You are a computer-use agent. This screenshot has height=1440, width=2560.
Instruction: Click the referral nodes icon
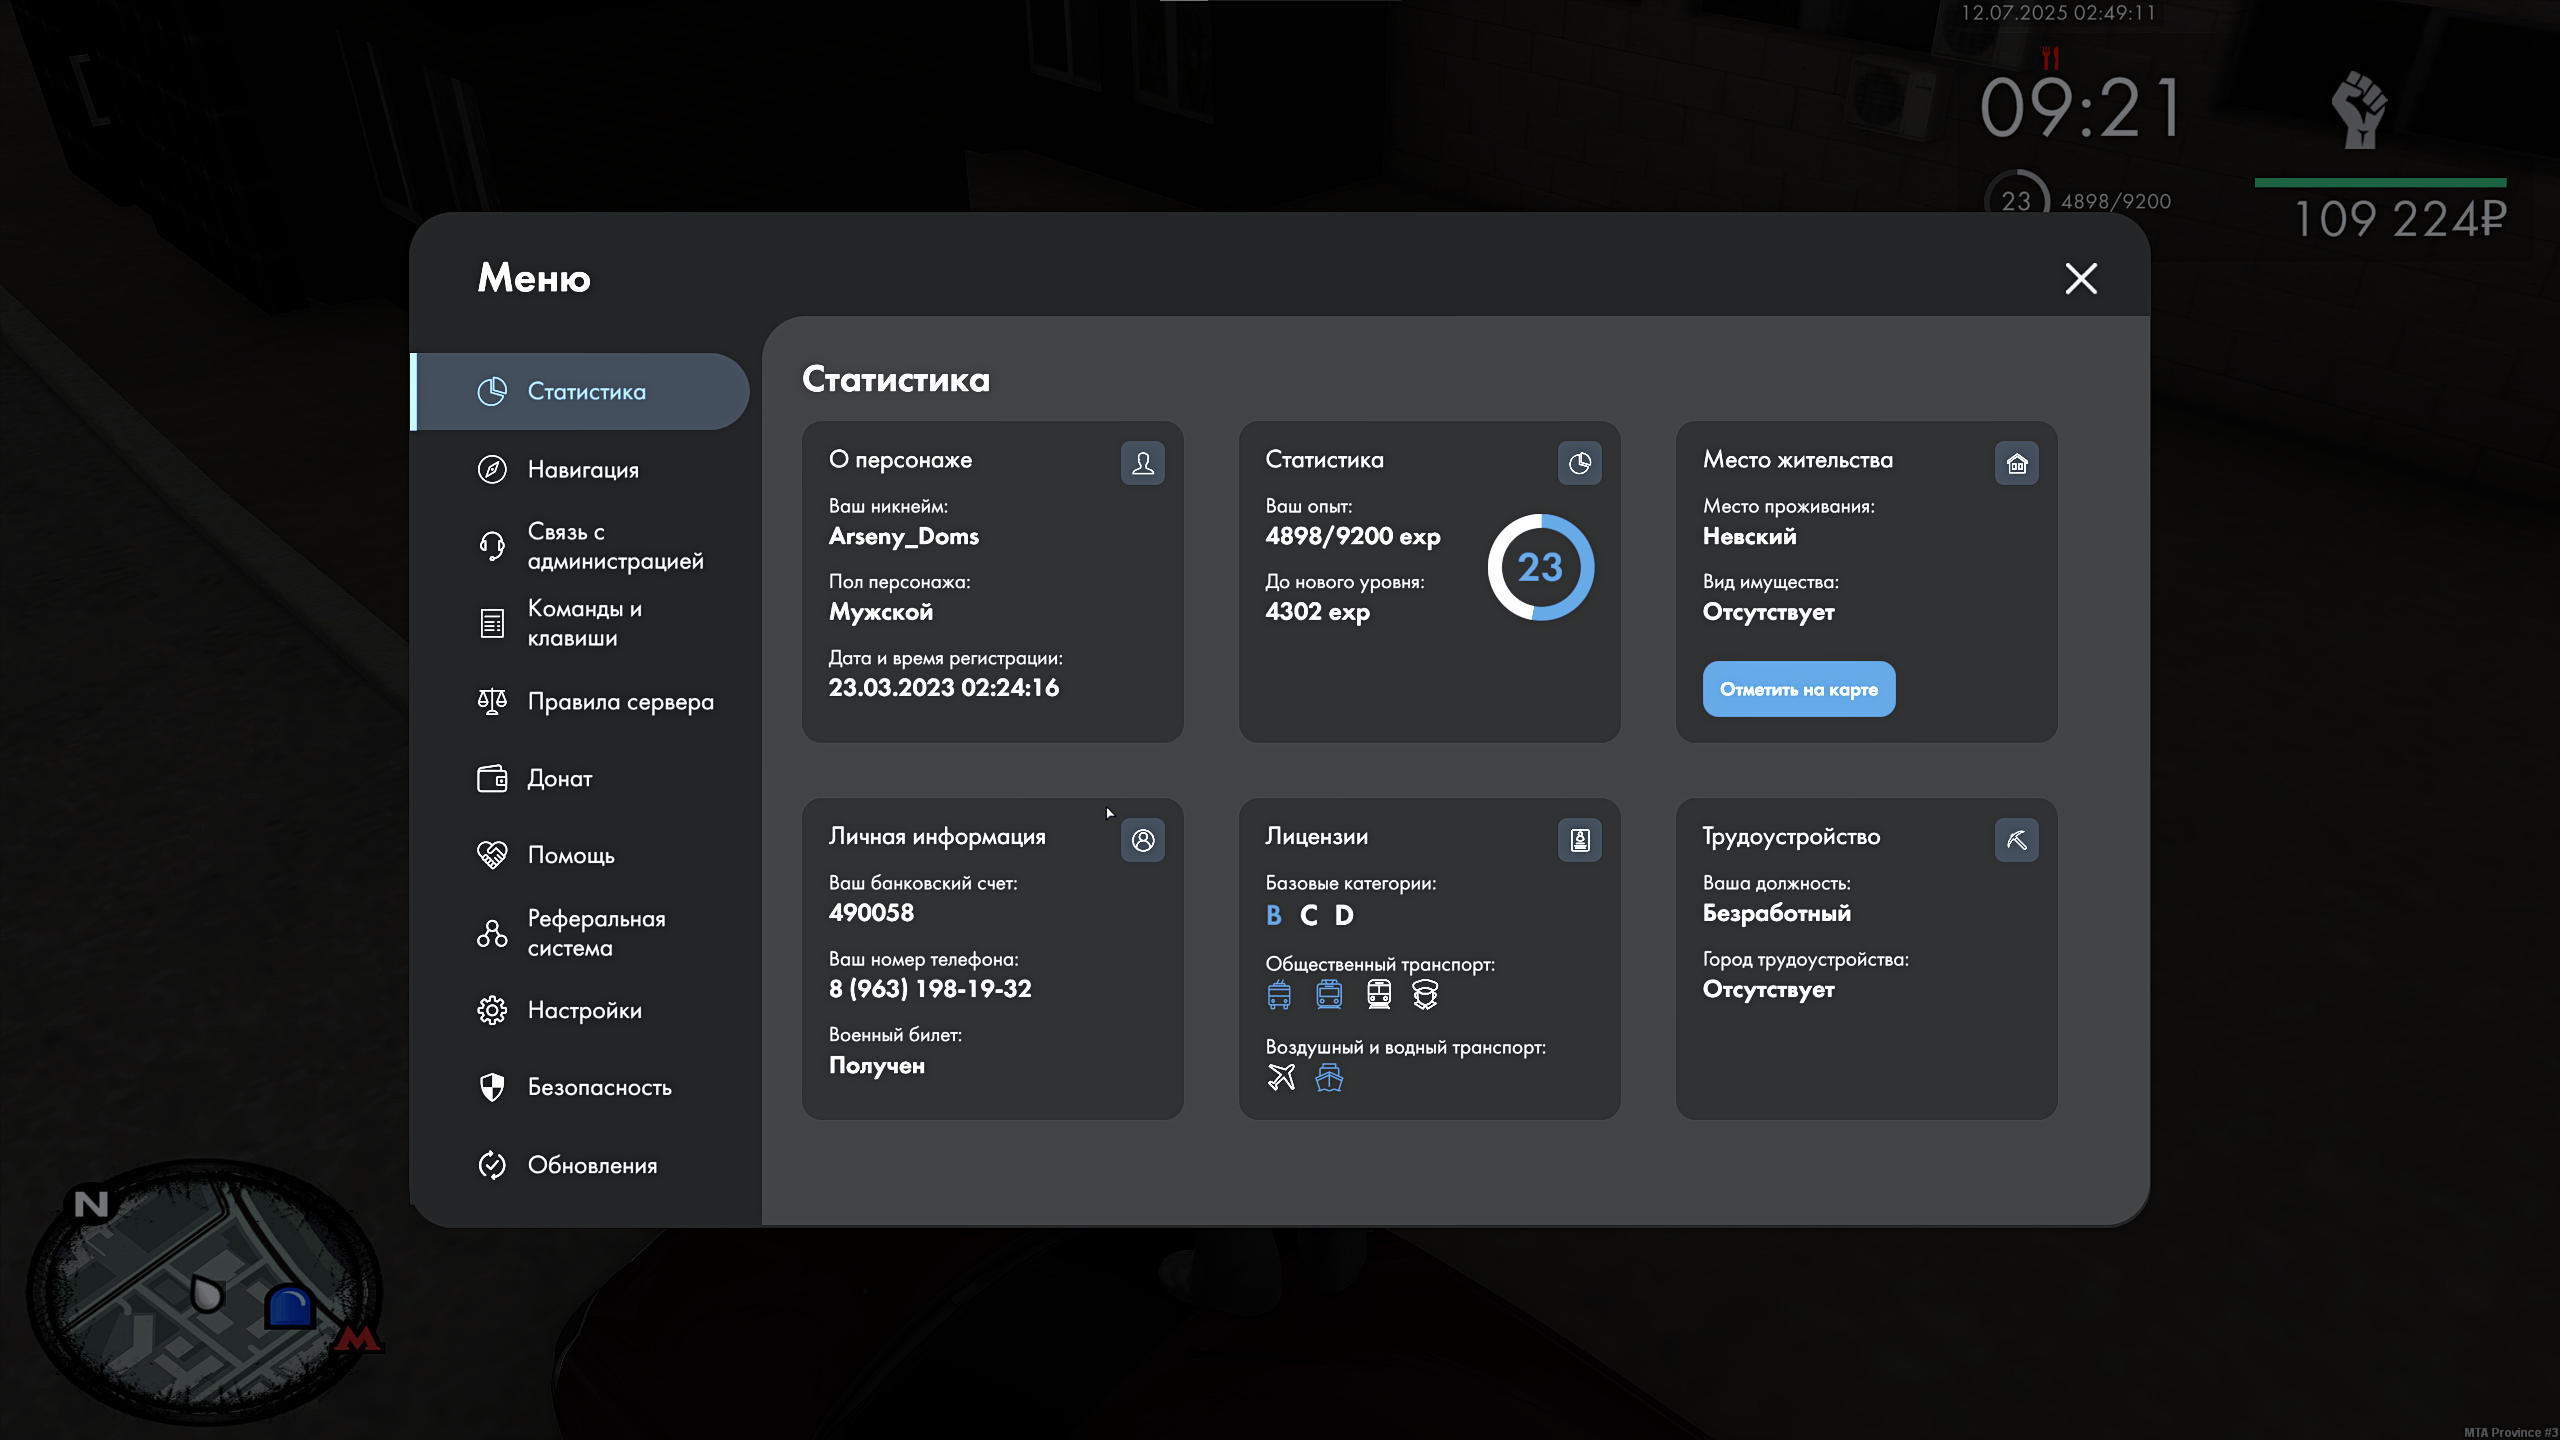[492, 933]
